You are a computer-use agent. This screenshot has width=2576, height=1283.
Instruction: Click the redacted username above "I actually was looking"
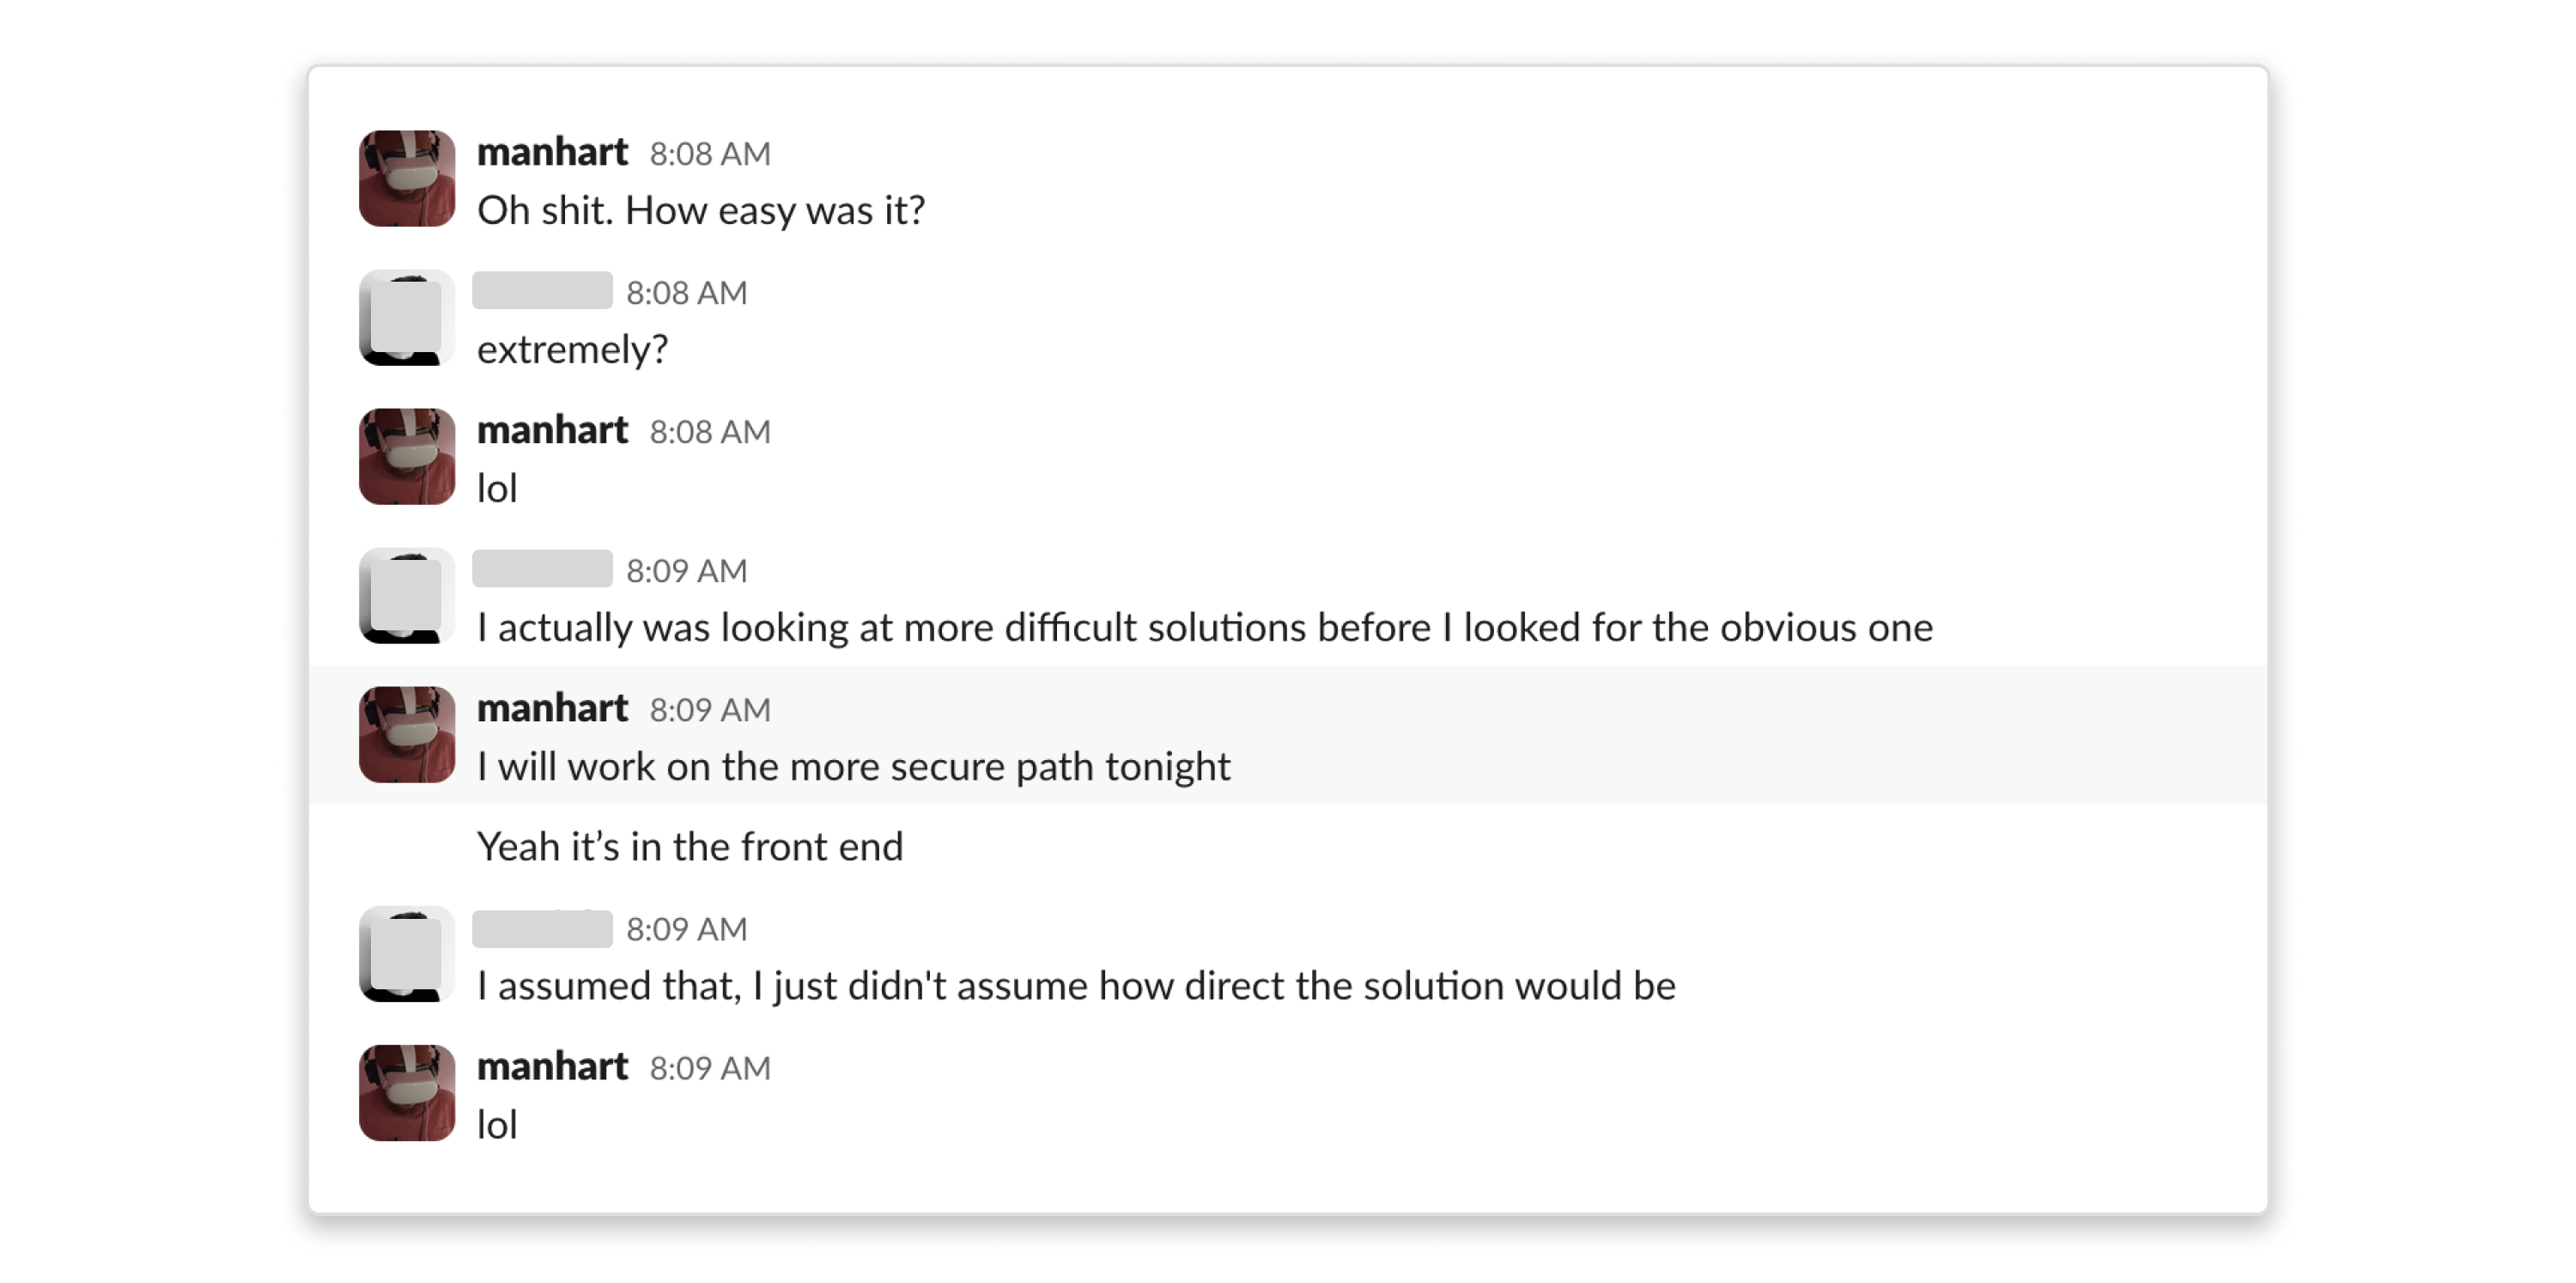click(542, 569)
